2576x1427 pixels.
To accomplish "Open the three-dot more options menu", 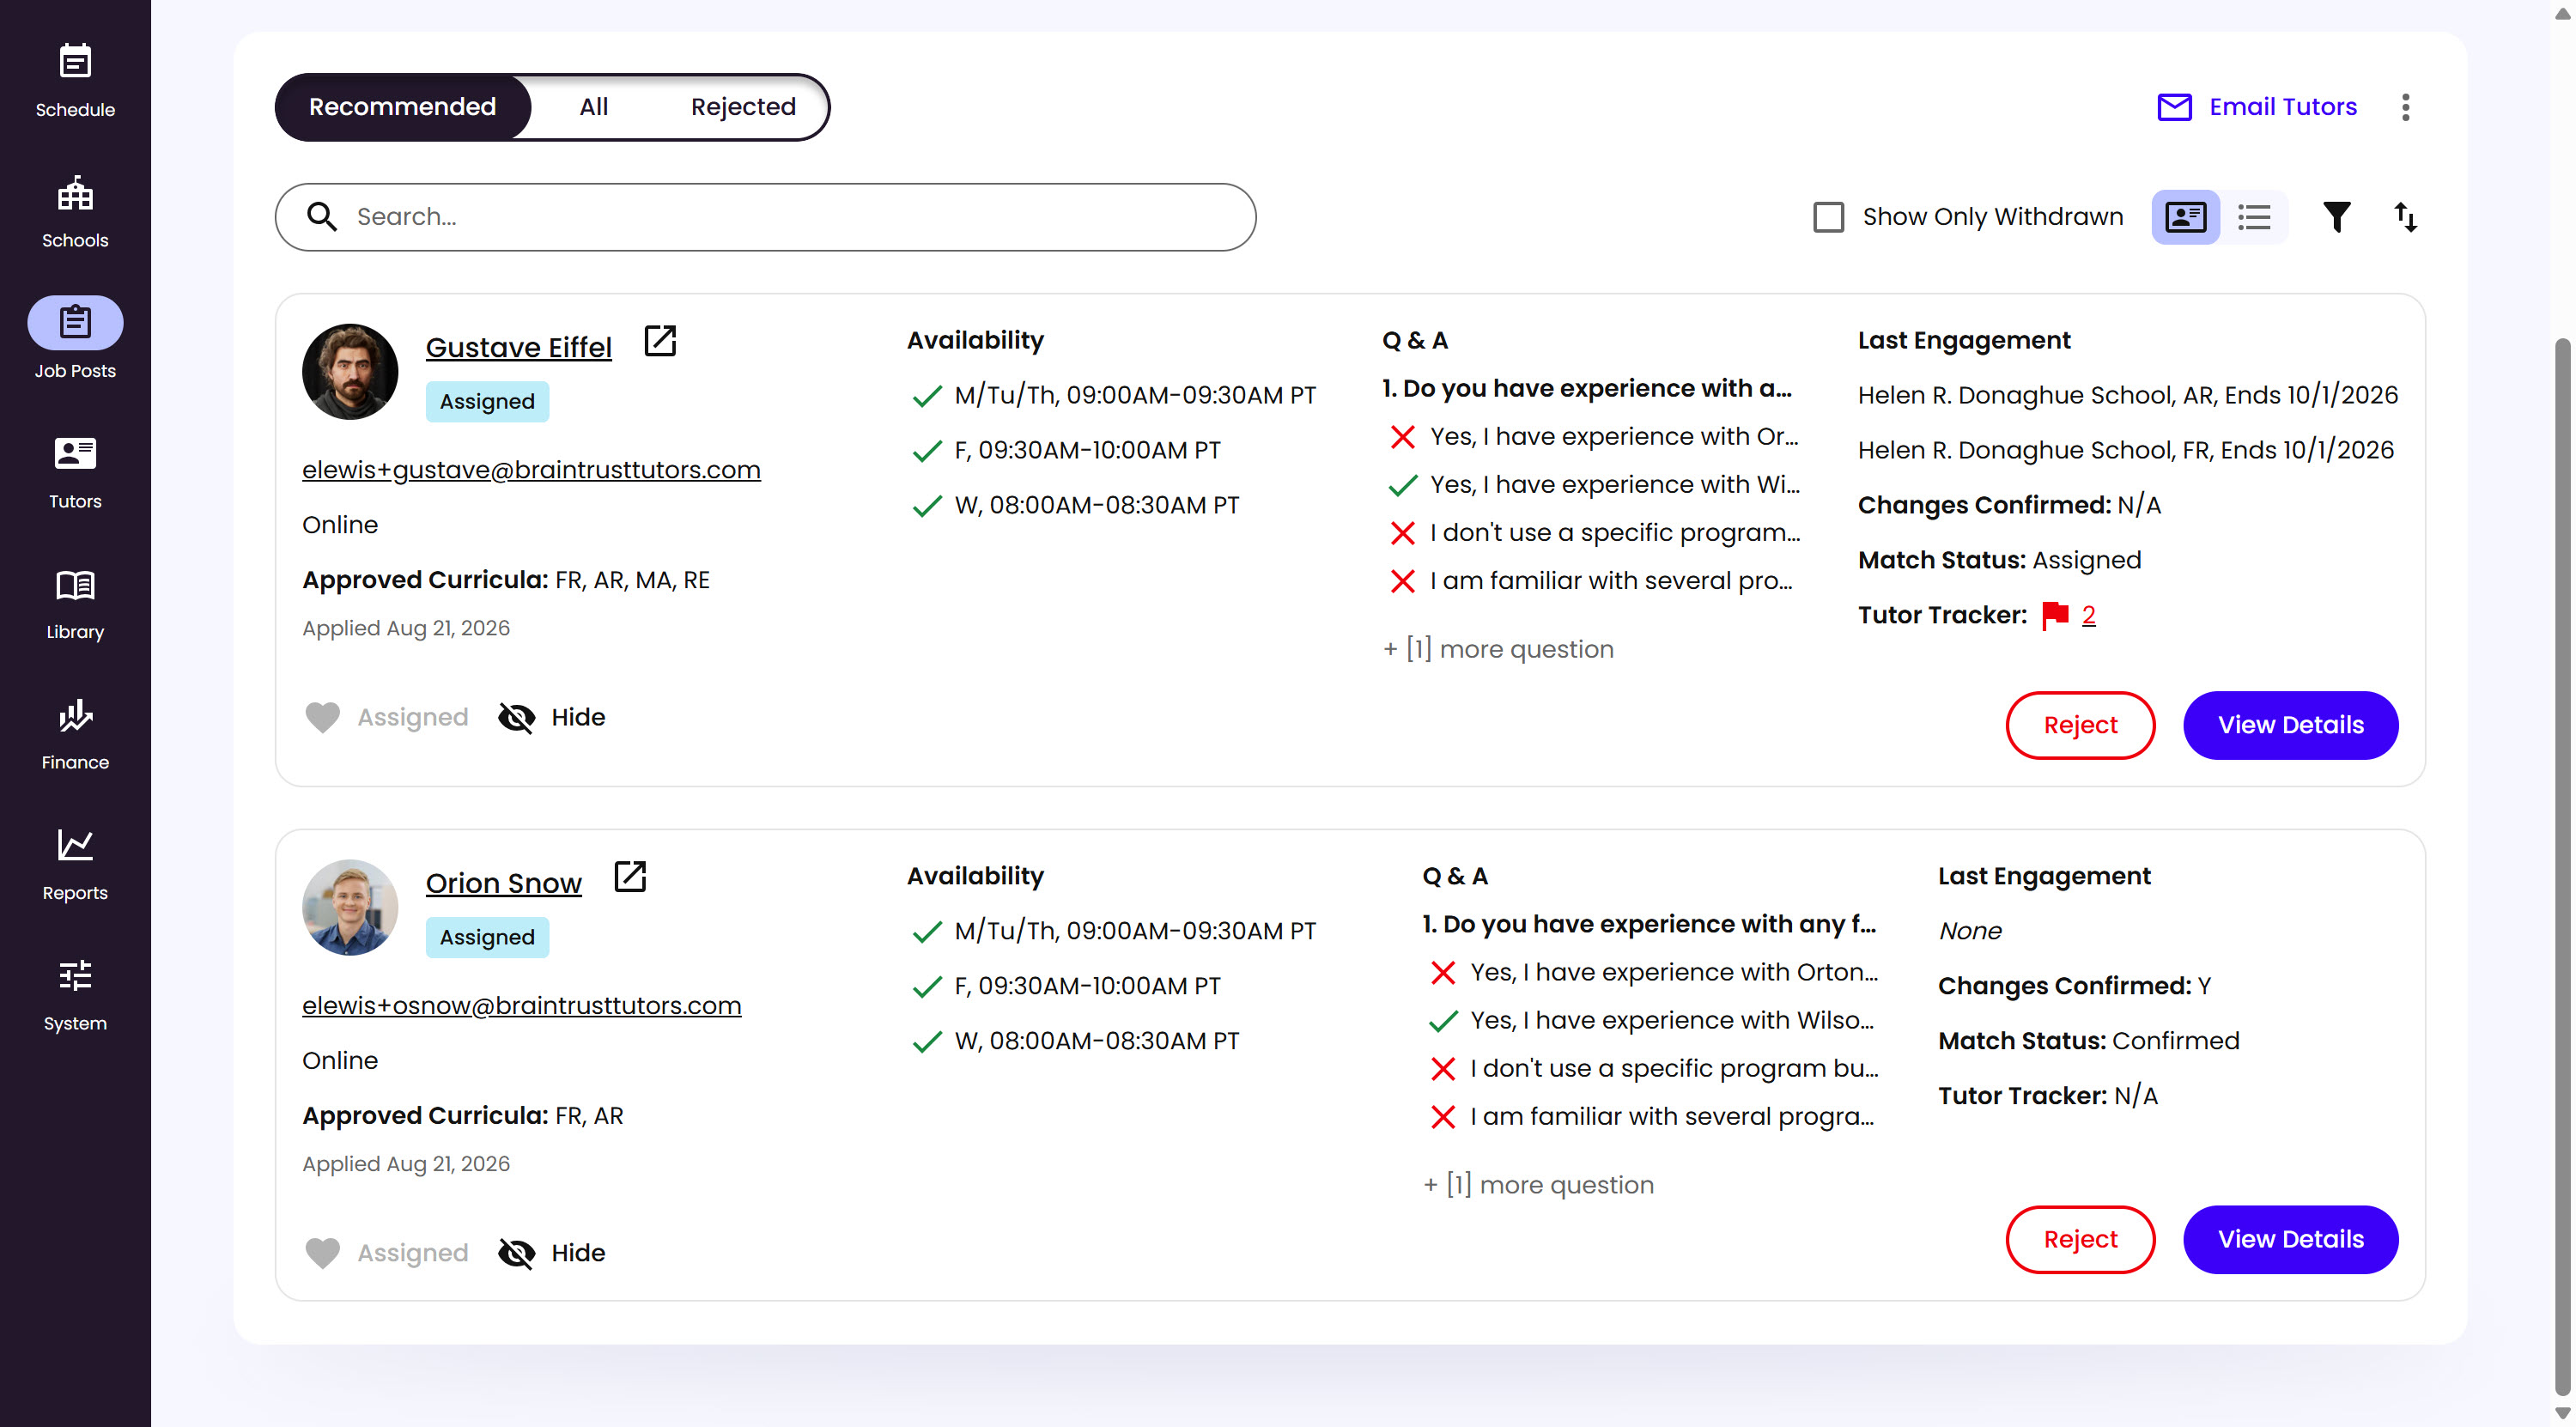I will pos(2405,107).
